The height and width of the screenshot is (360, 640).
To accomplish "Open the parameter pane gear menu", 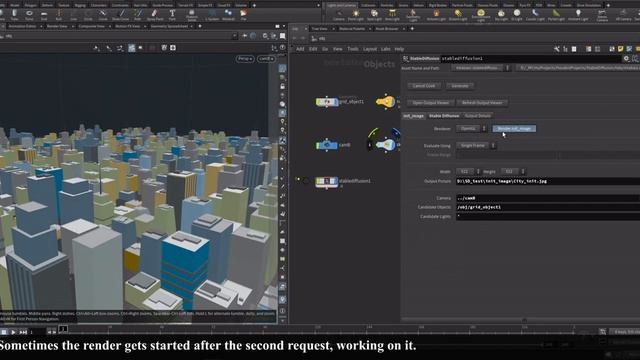I will 626,59.
